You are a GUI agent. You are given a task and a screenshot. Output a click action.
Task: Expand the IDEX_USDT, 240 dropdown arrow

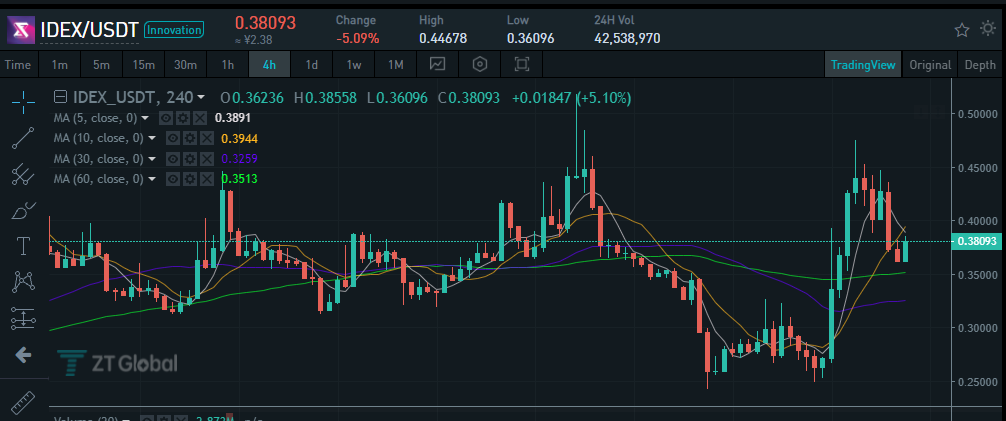click(x=201, y=98)
